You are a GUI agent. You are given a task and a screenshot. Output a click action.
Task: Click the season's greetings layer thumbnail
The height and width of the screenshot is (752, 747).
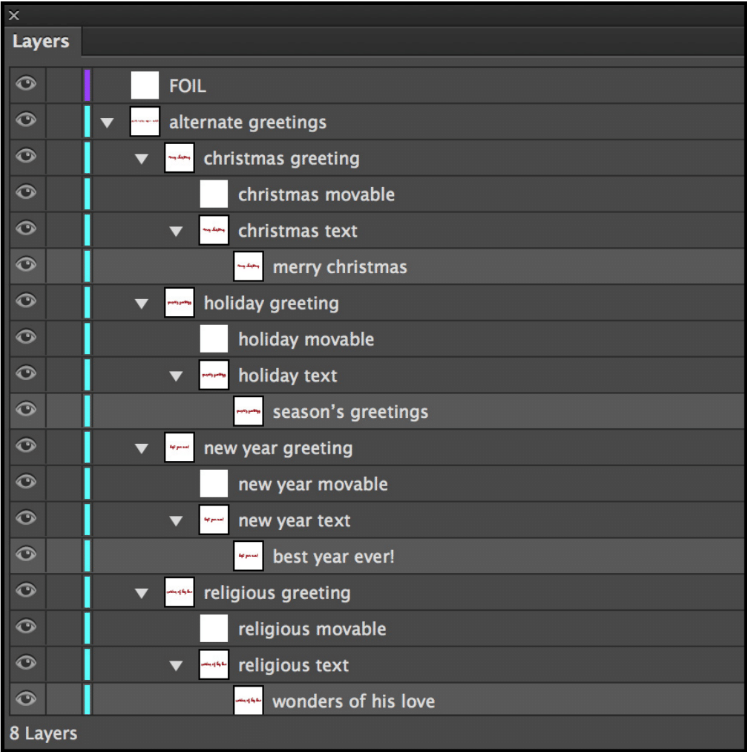248,411
